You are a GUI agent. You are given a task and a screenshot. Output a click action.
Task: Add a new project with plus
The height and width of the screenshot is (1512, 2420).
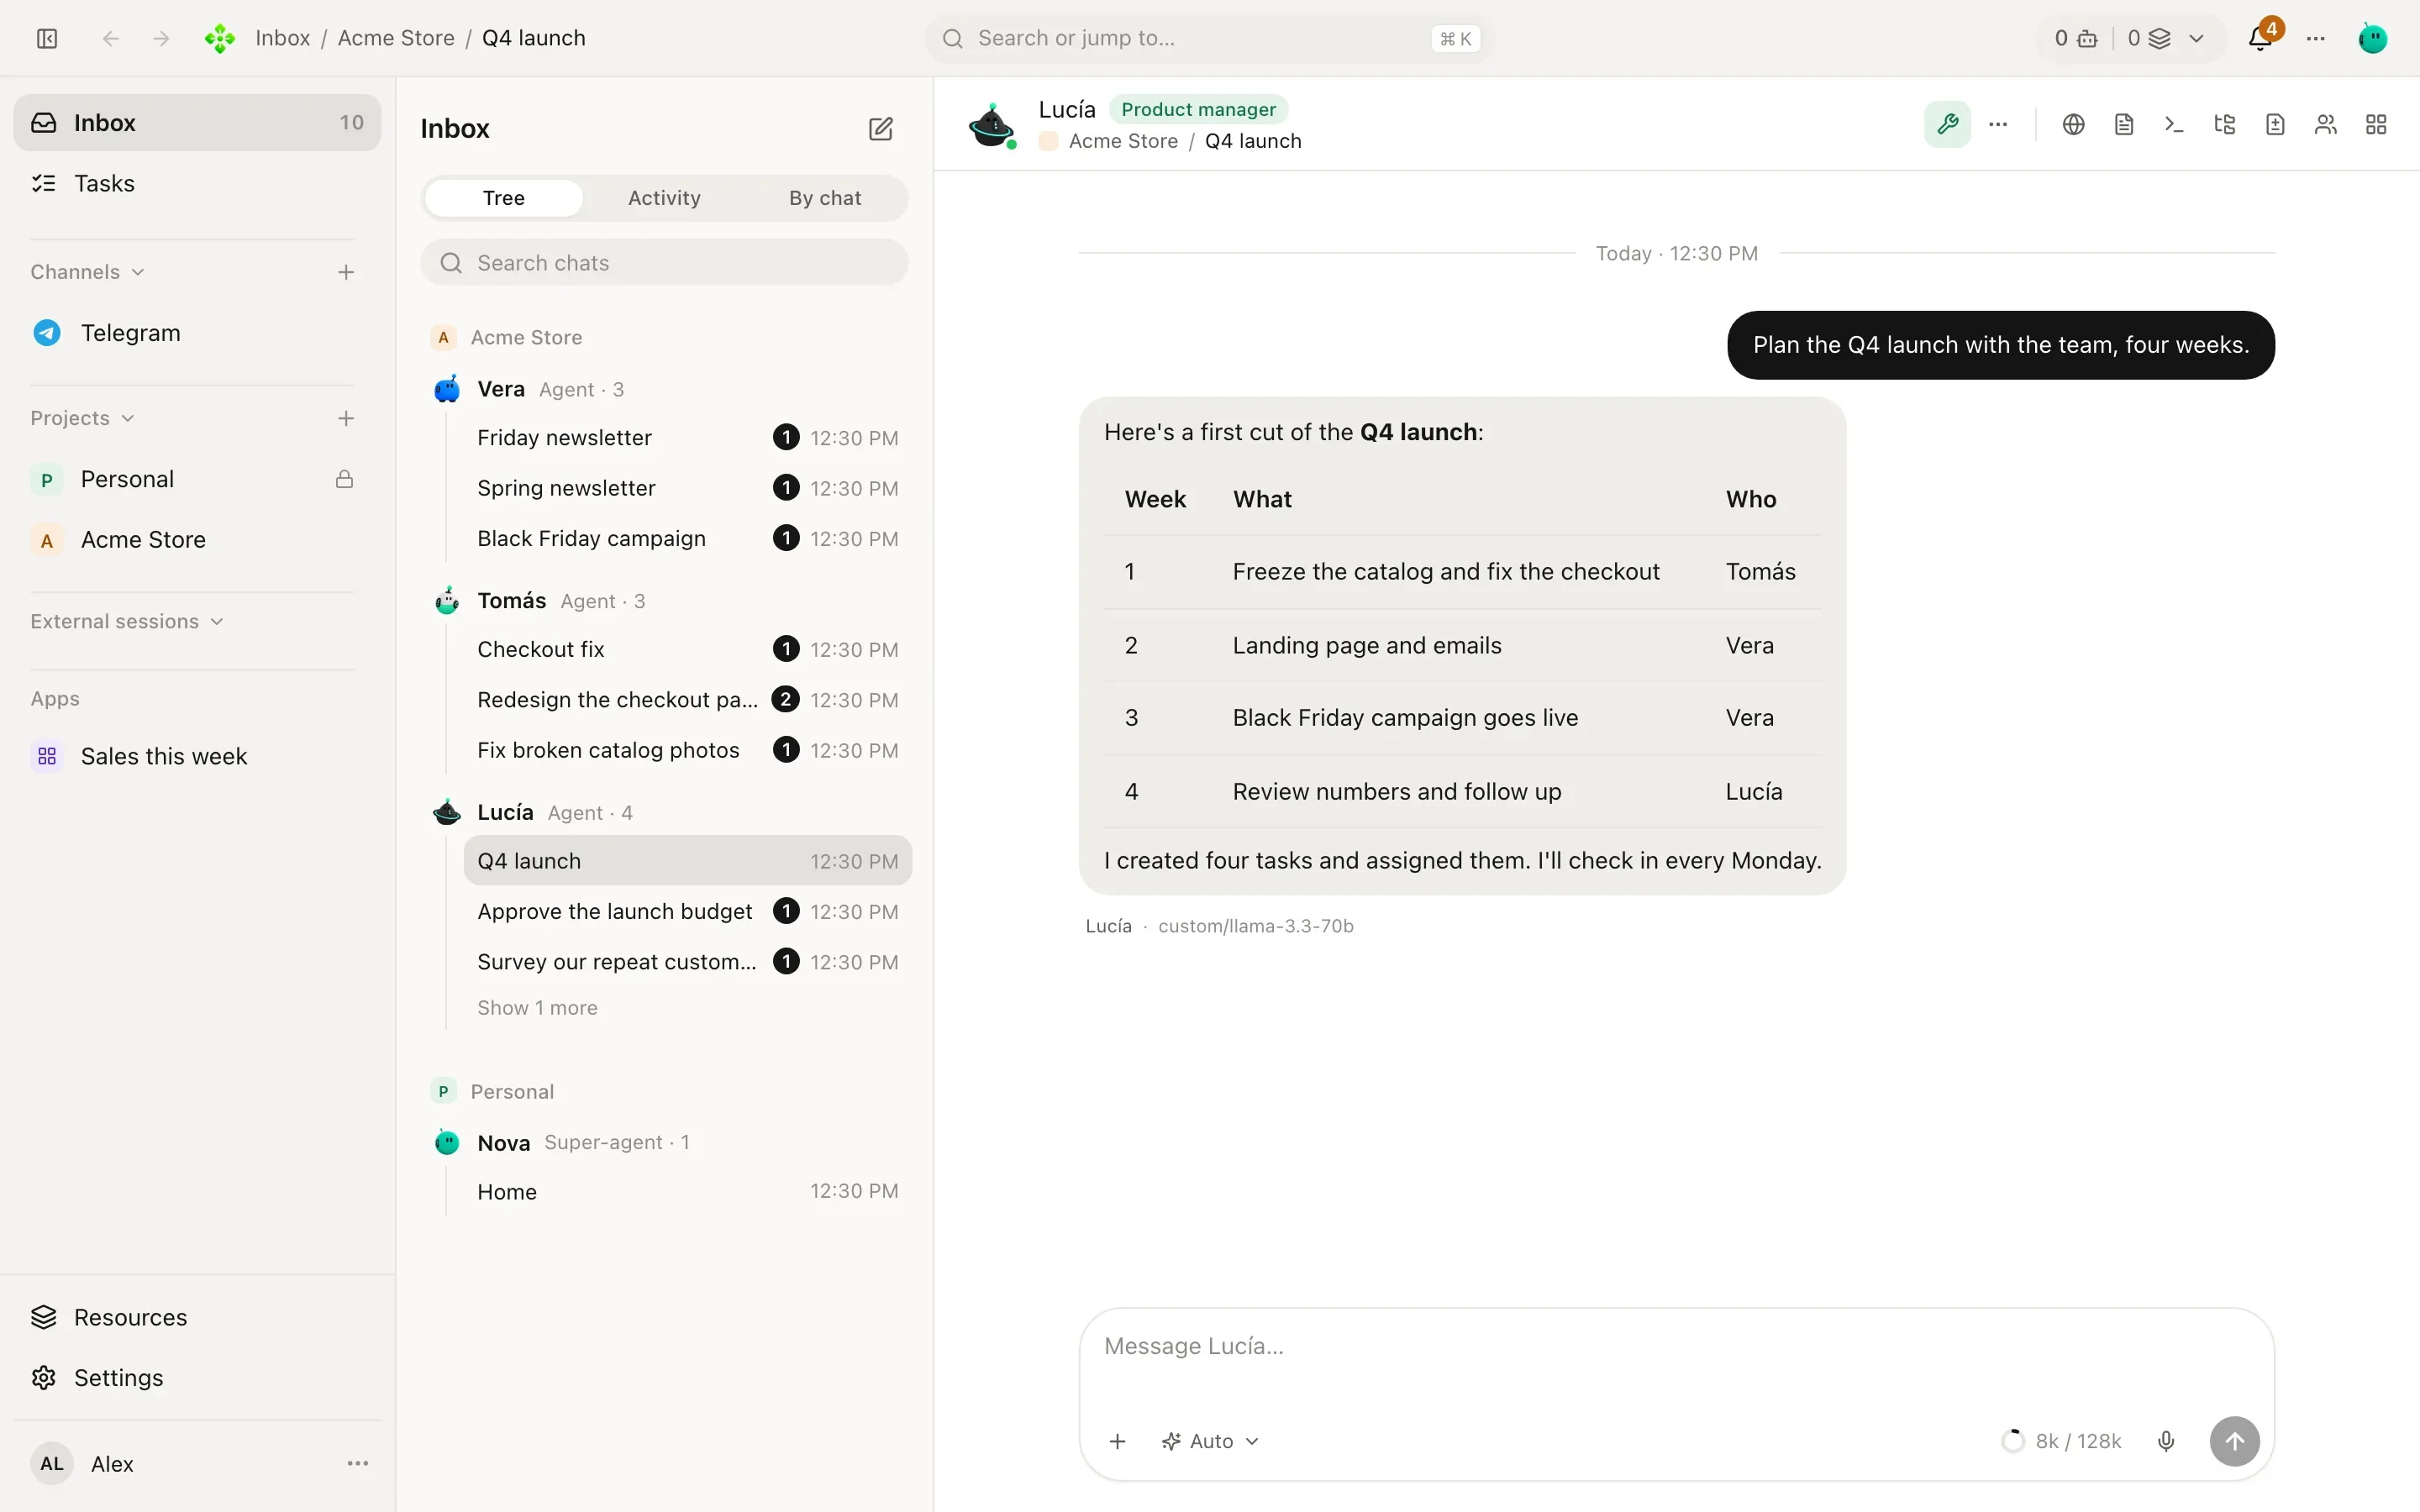[346, 418]
